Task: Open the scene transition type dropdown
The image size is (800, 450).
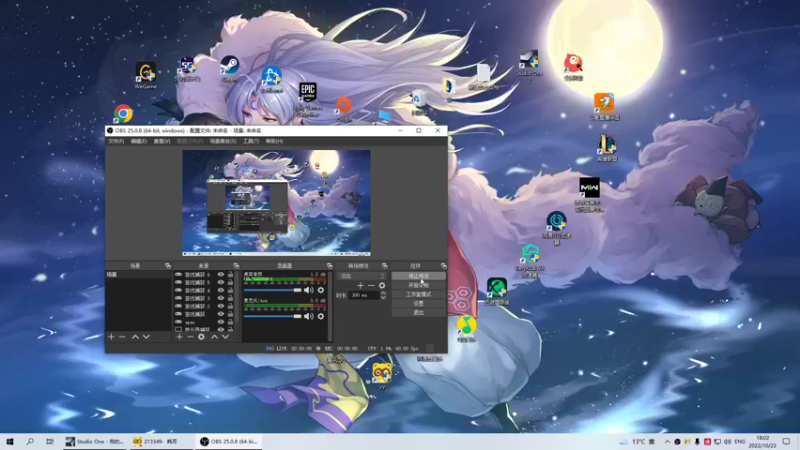Action: [362, 276]
